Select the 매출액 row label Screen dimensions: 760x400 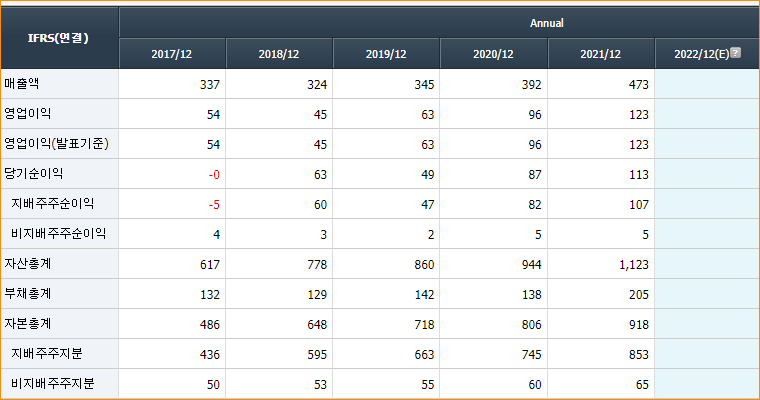tap(21, 83)
